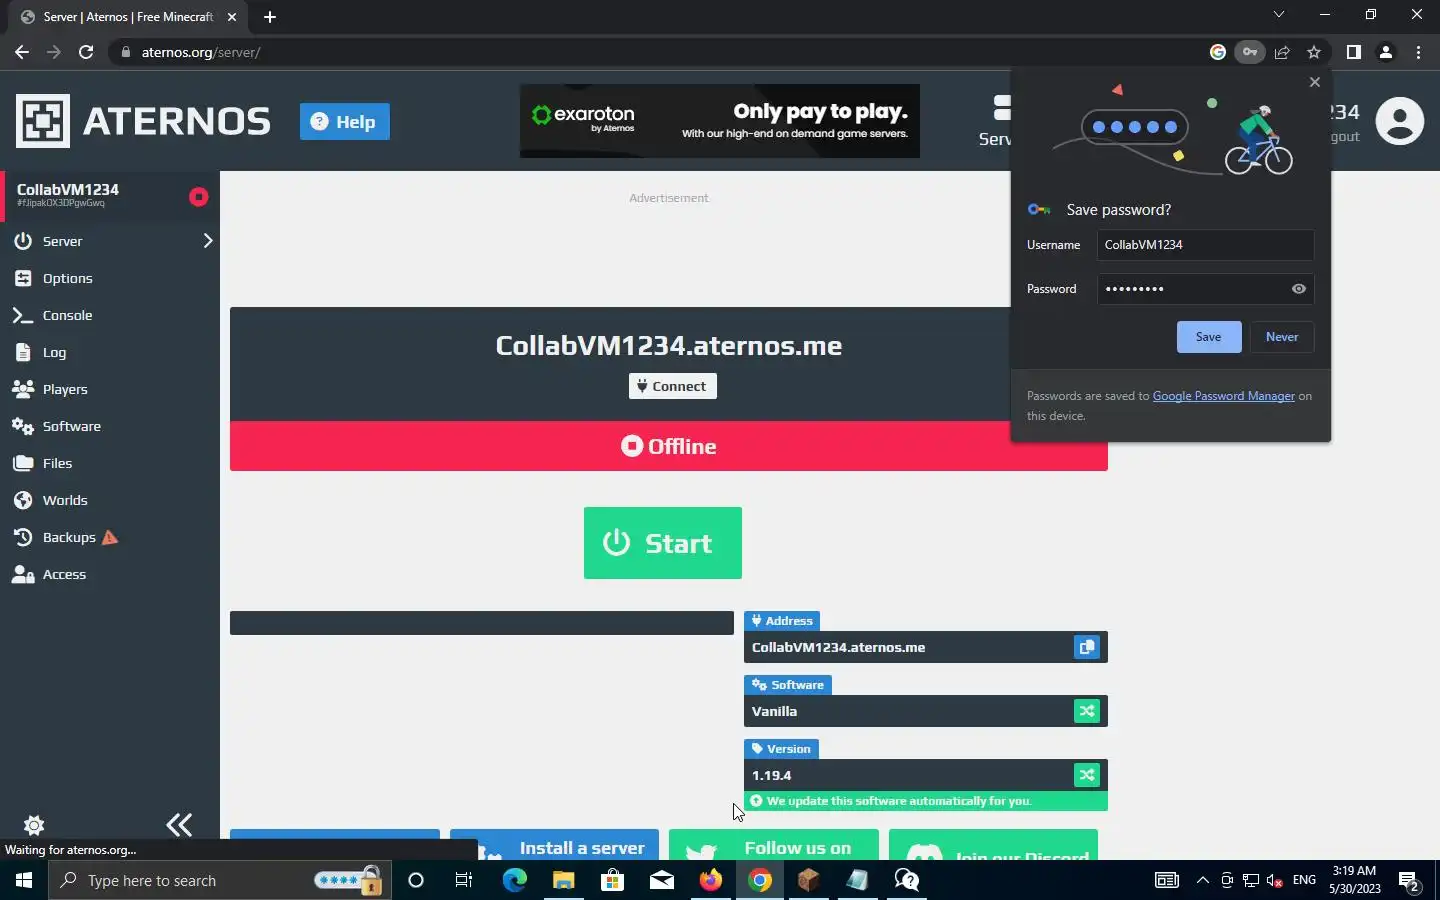Click the red Offline status bar

tap(668, 446)
